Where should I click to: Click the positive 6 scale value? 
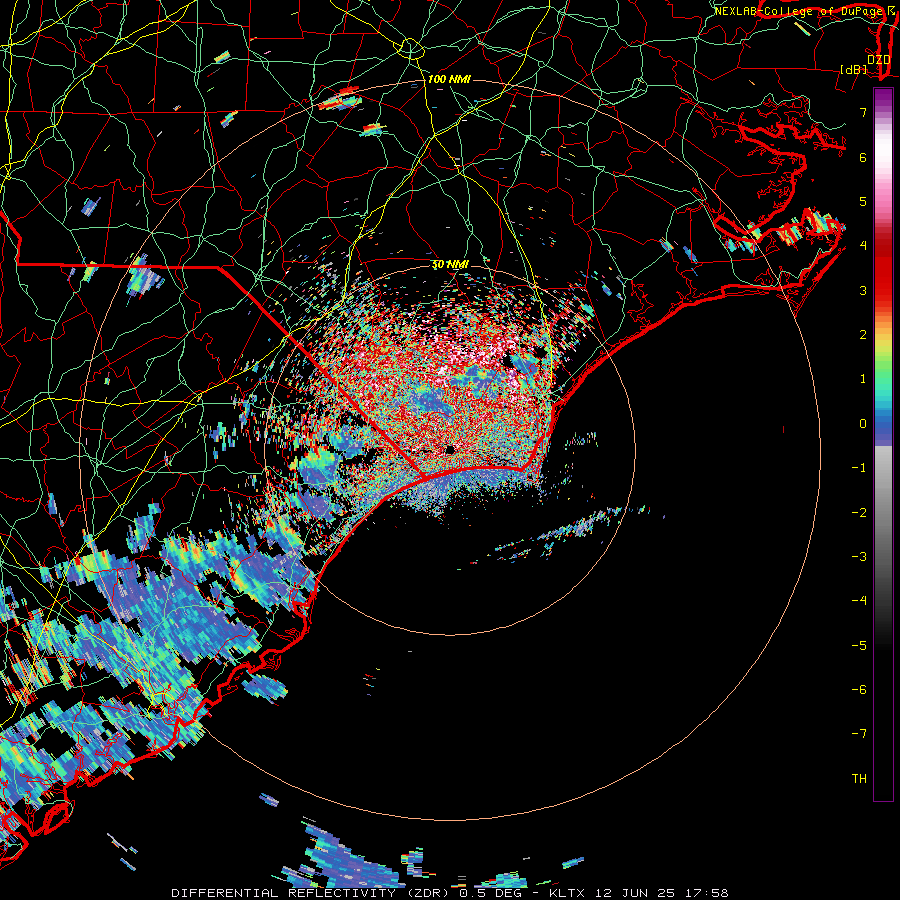tap(863, 157)
